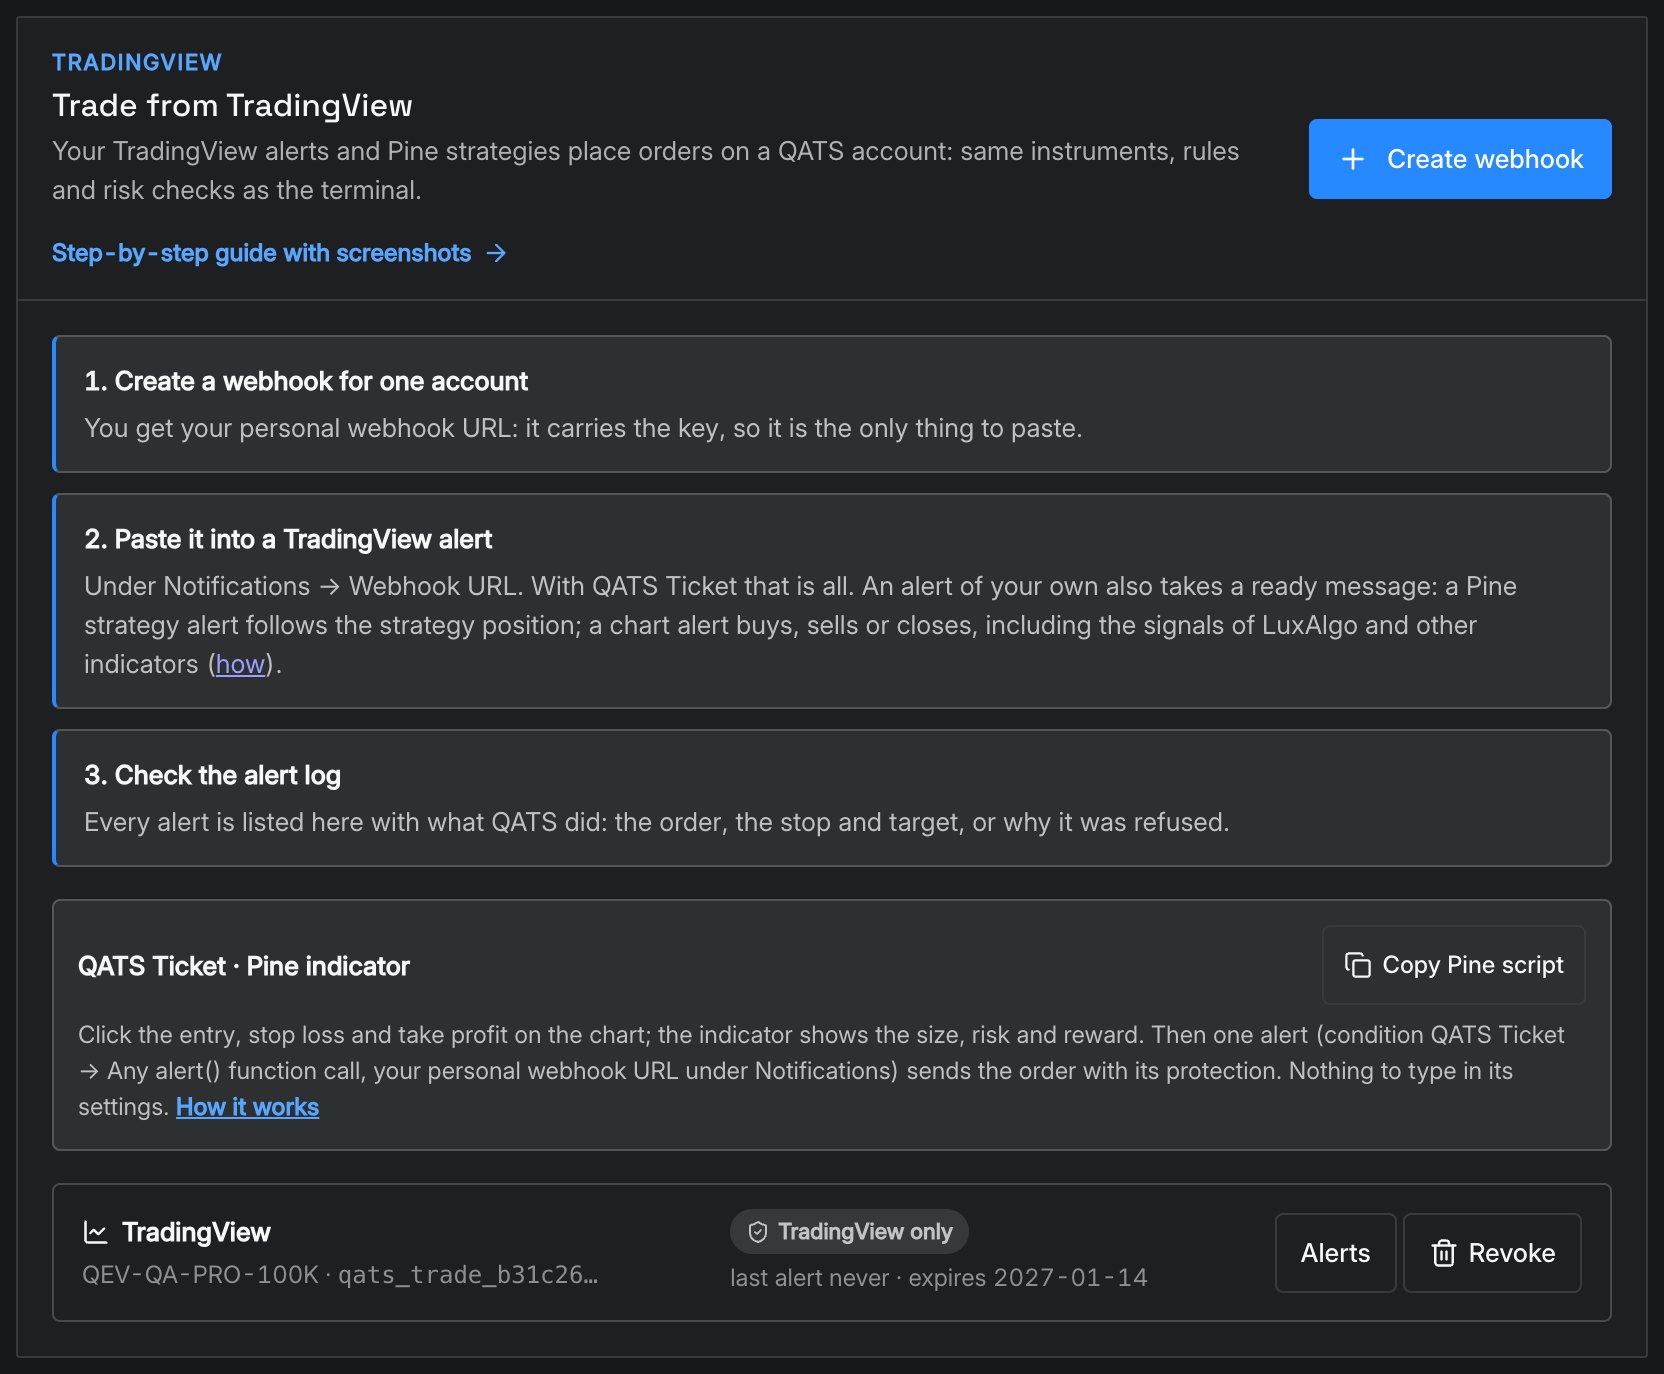The width and height of the screenshot is (1664, 1374).
Task: Open the How it works link
Action: pyautogui.click(x=248, y=1107)
